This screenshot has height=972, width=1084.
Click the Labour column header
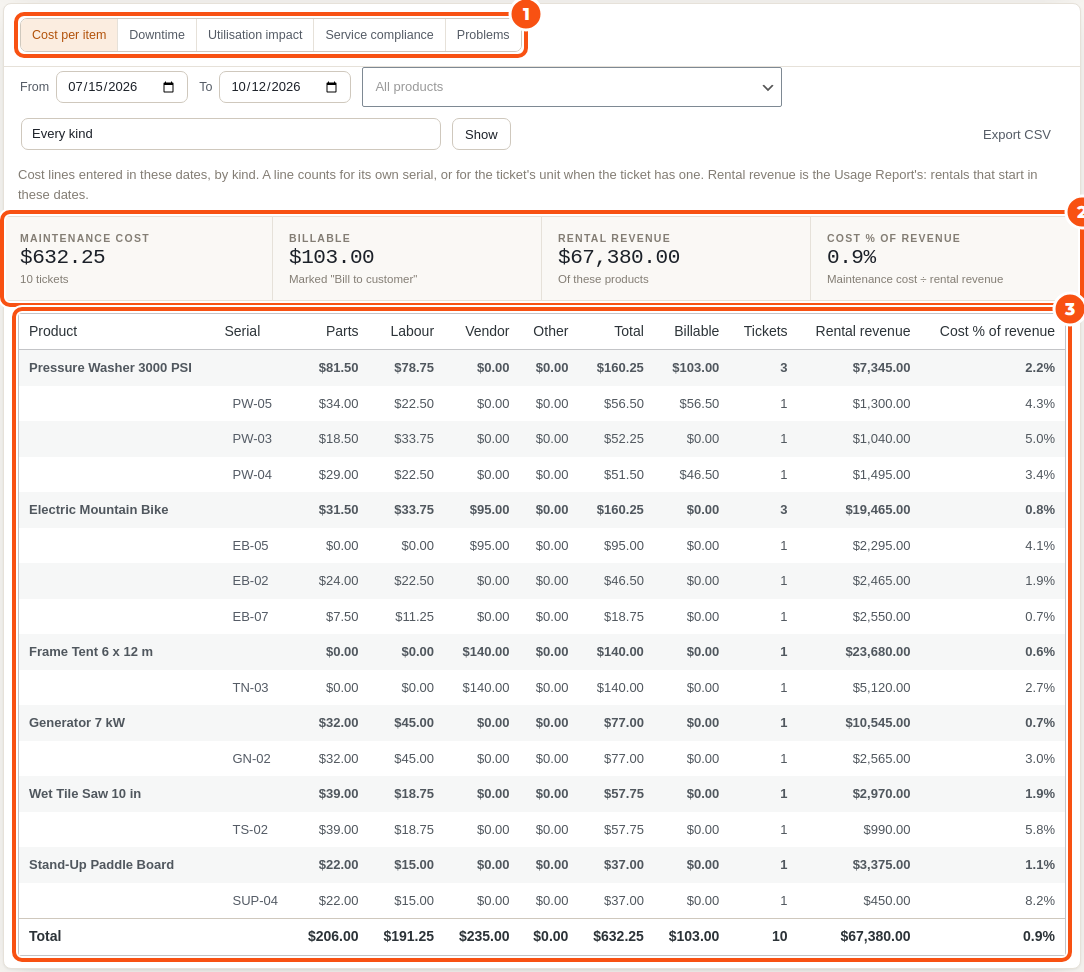coord(412,331)
